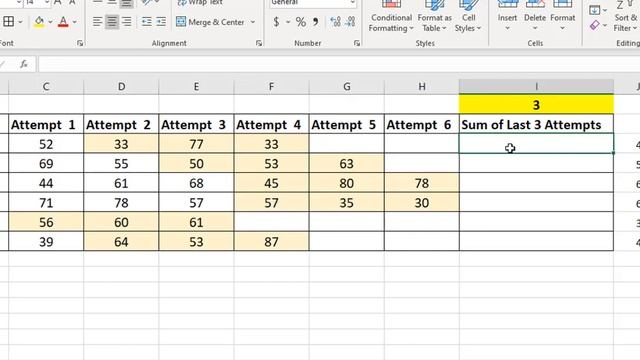
Task: Select the cell with value 78 under Attempt 6
Action: tap(422, 183)
